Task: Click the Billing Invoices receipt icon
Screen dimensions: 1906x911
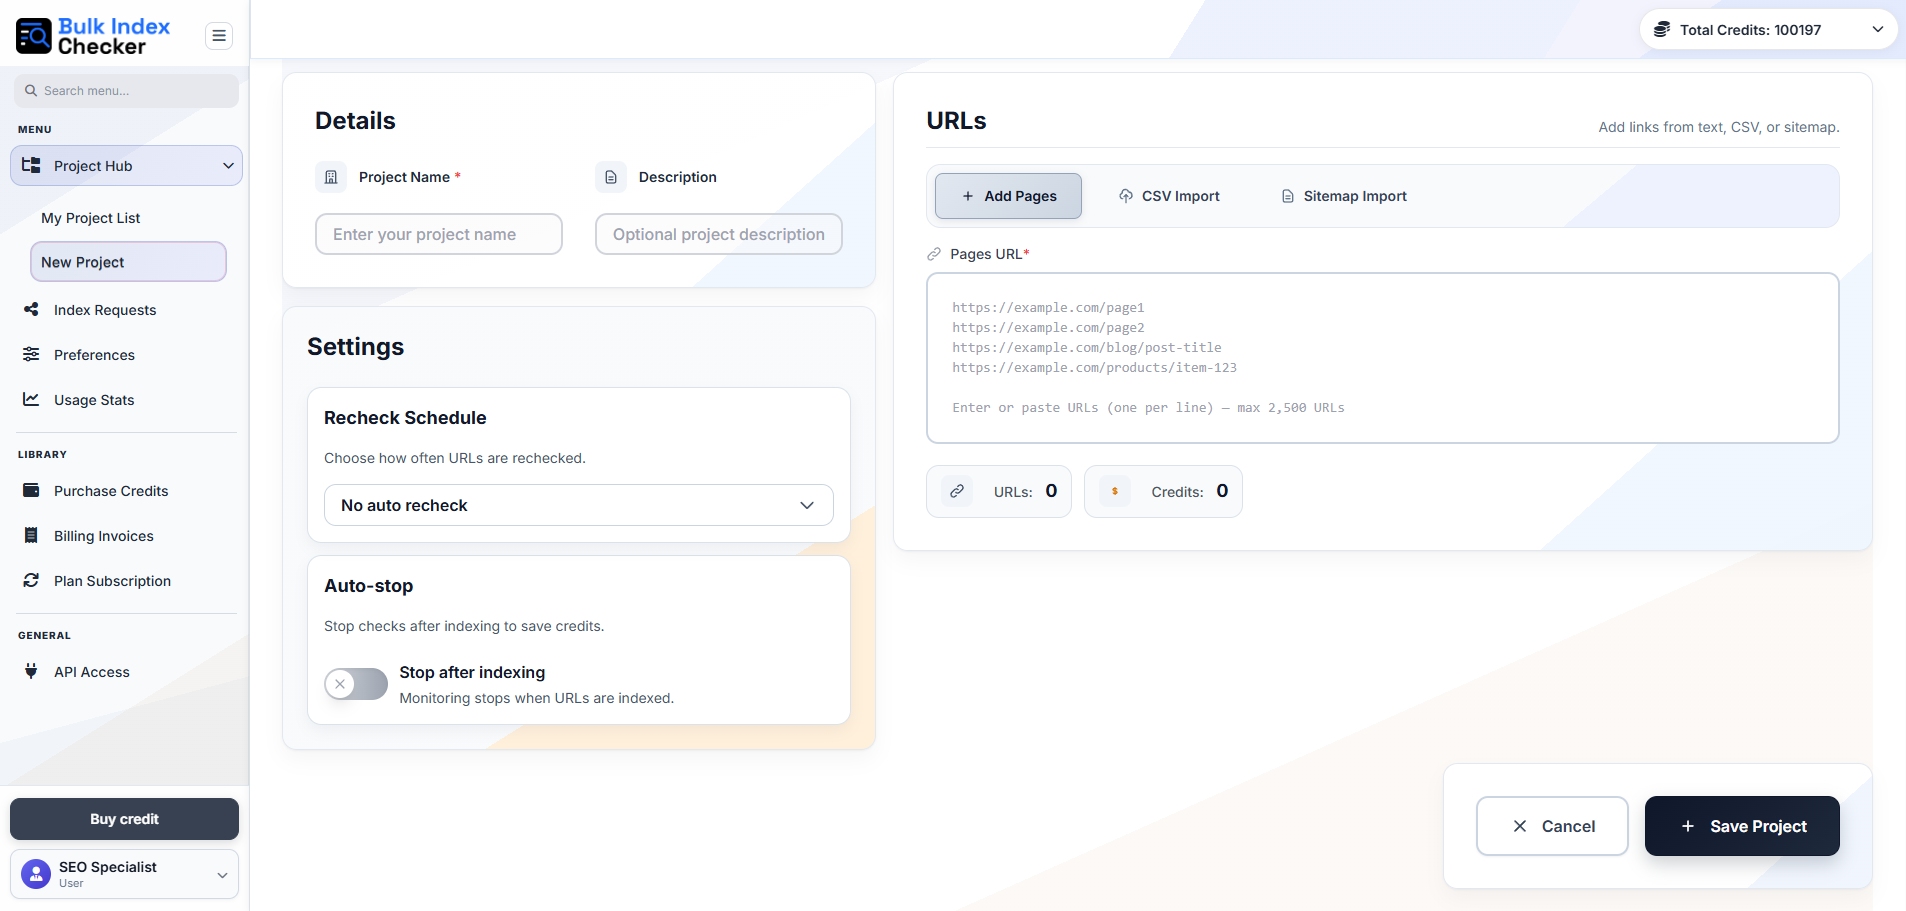Action: [x=31, y=536]
